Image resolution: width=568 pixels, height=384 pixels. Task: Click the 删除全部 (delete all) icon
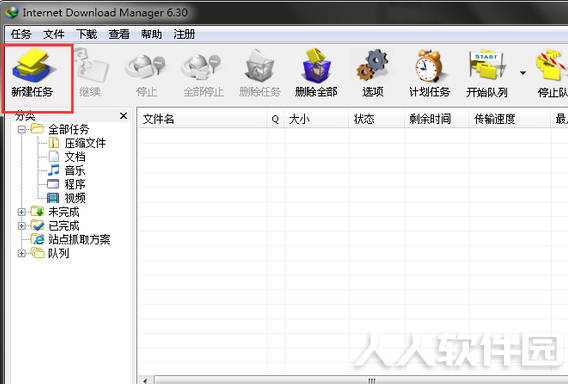tap(316, 66)
